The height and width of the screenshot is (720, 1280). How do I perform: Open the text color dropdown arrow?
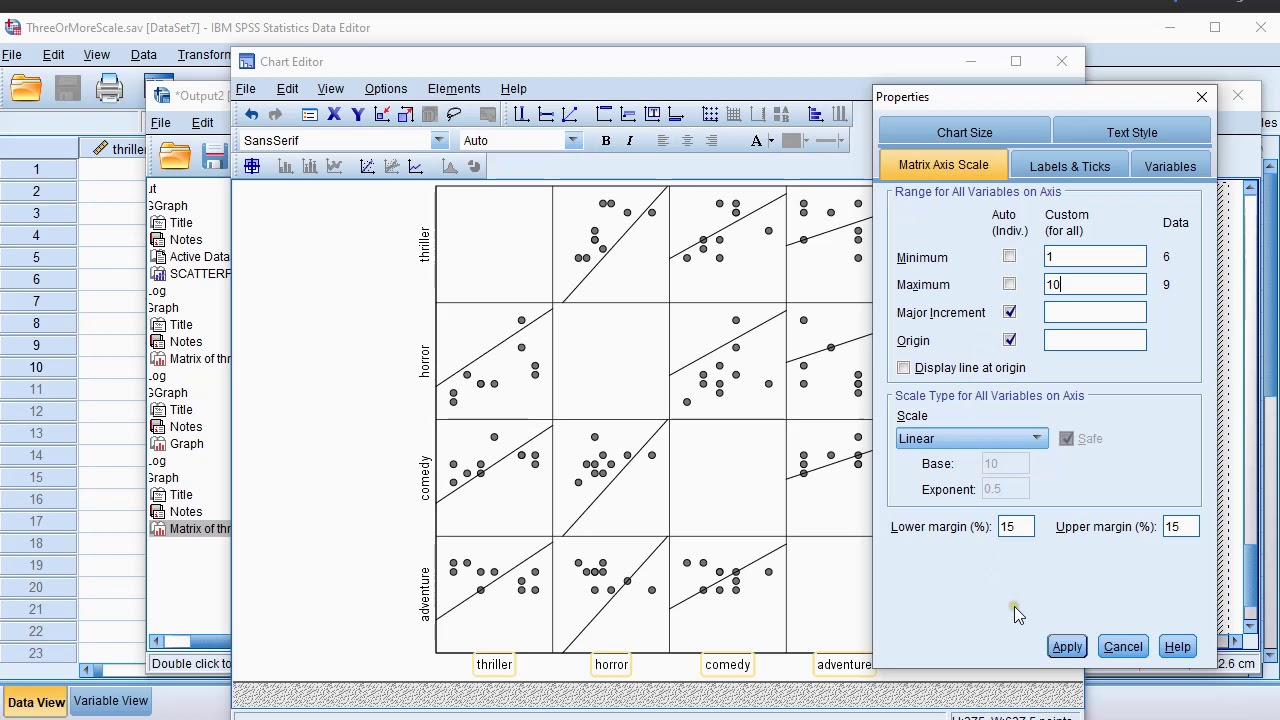[771, 141]
